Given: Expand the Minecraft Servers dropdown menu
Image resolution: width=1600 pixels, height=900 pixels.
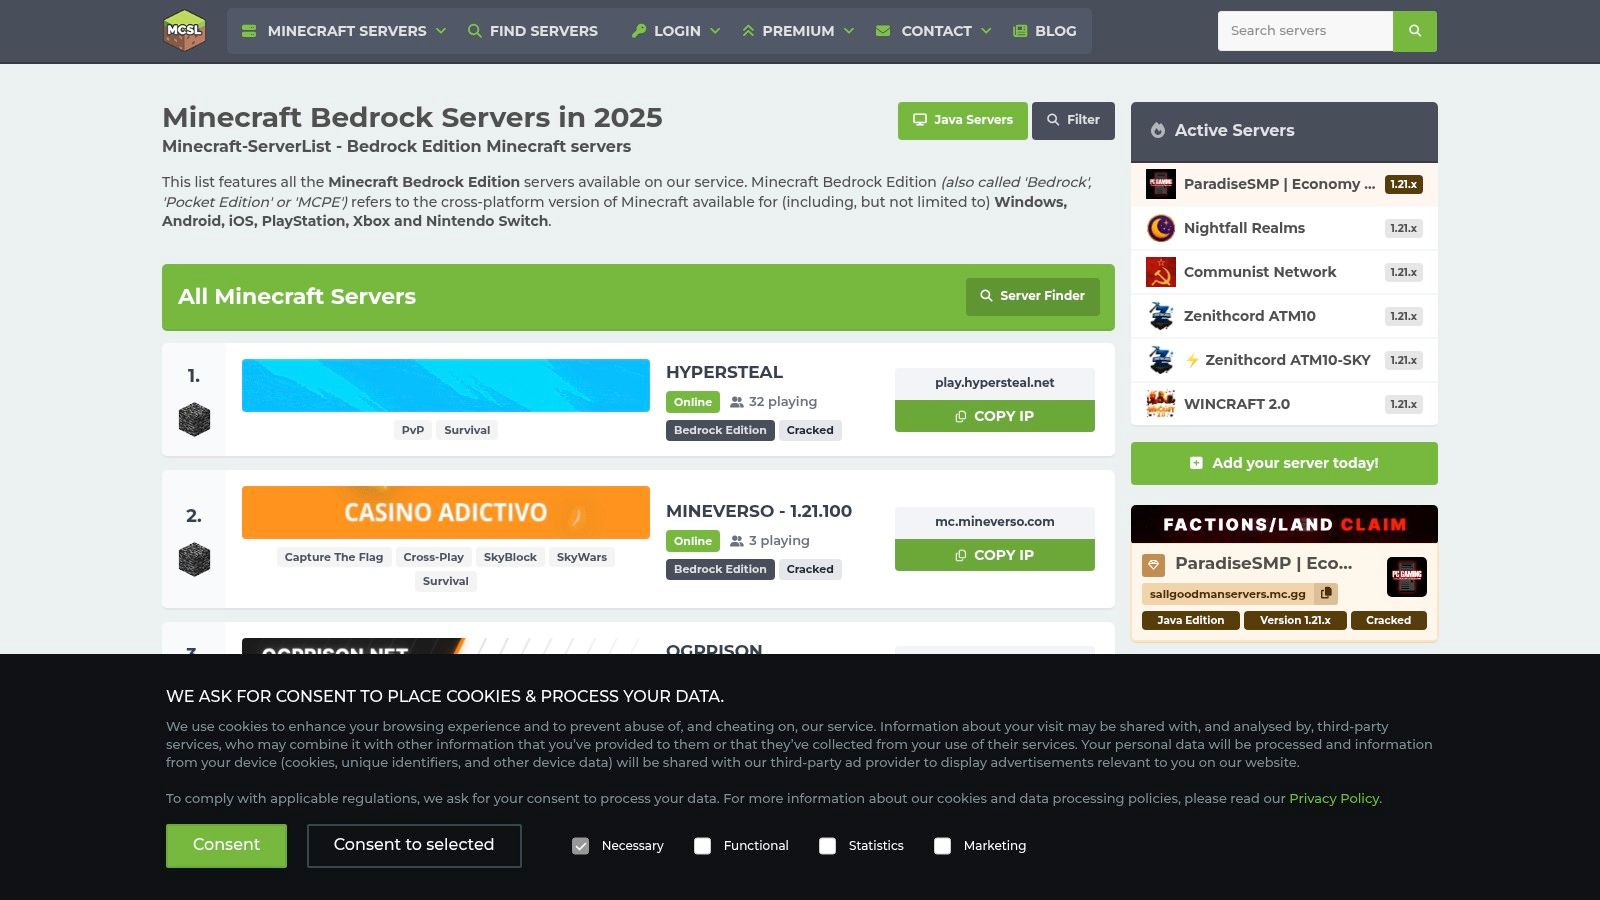Looking at the screenshot, I should 344,31.
